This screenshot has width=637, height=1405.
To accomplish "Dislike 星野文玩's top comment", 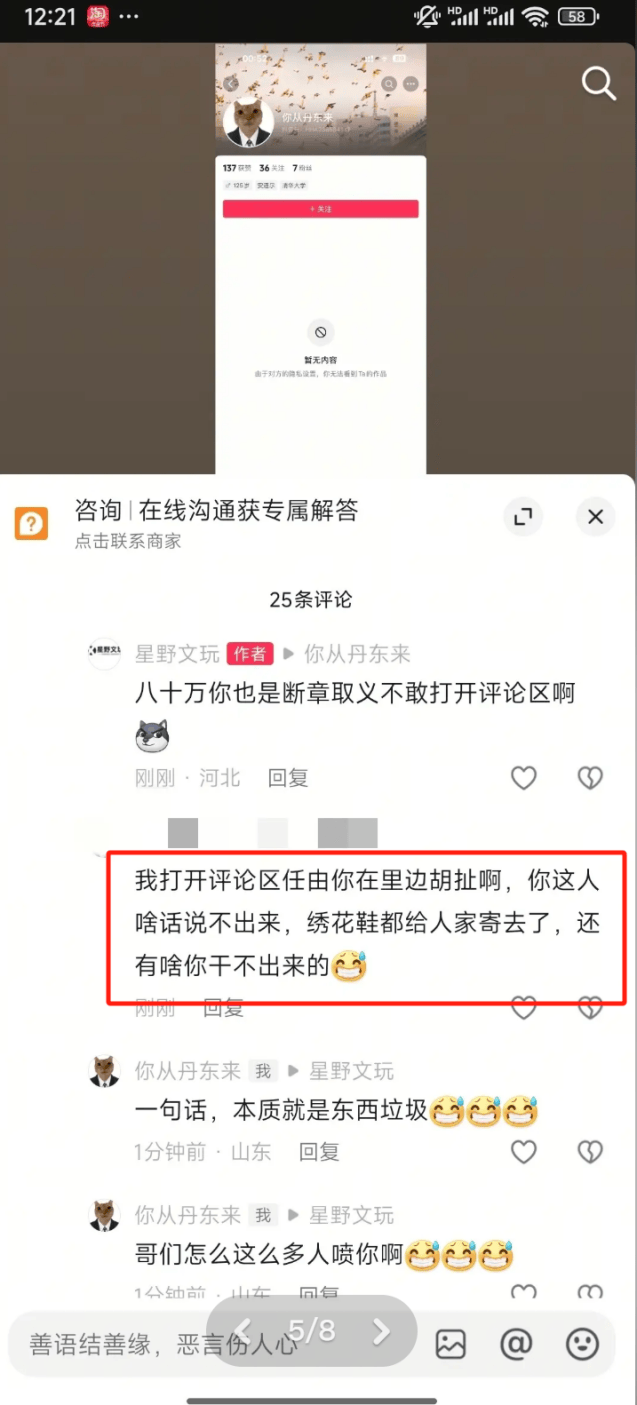I will coord(590,778).
